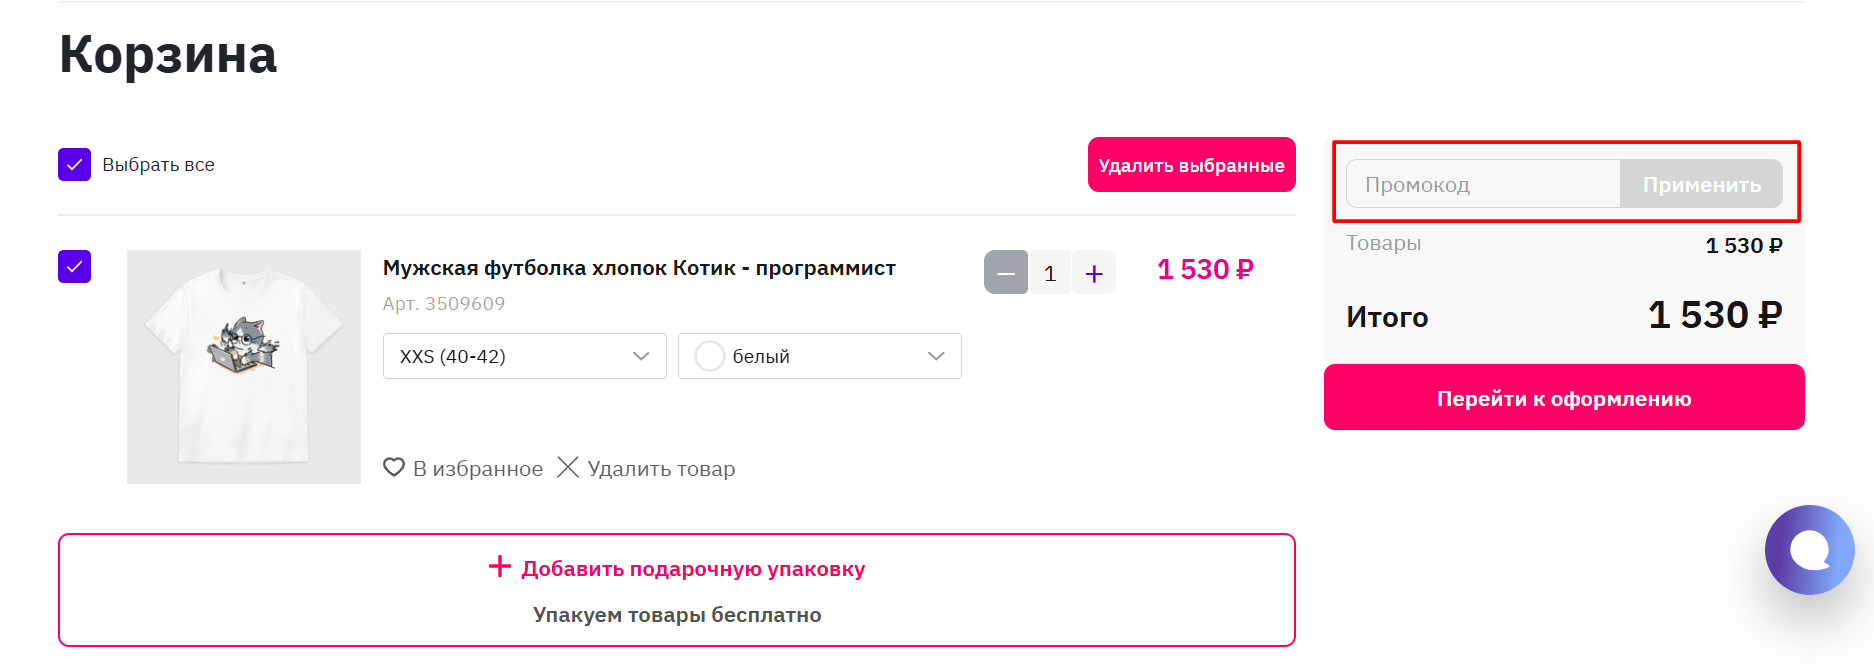Image resolution: width=1874 pixels, height=670 pixels.
Task: Decrease quantity with the minus button
Action: coord(1006,273)
